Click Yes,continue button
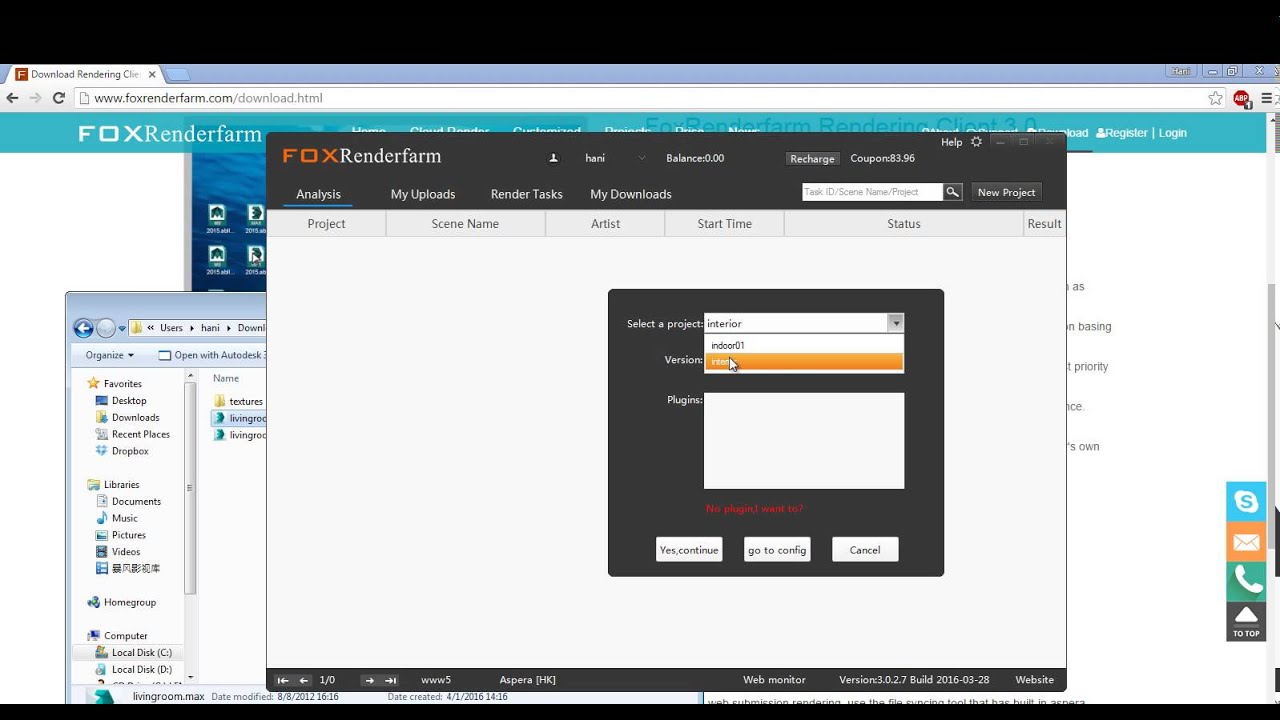 point(689,550)
